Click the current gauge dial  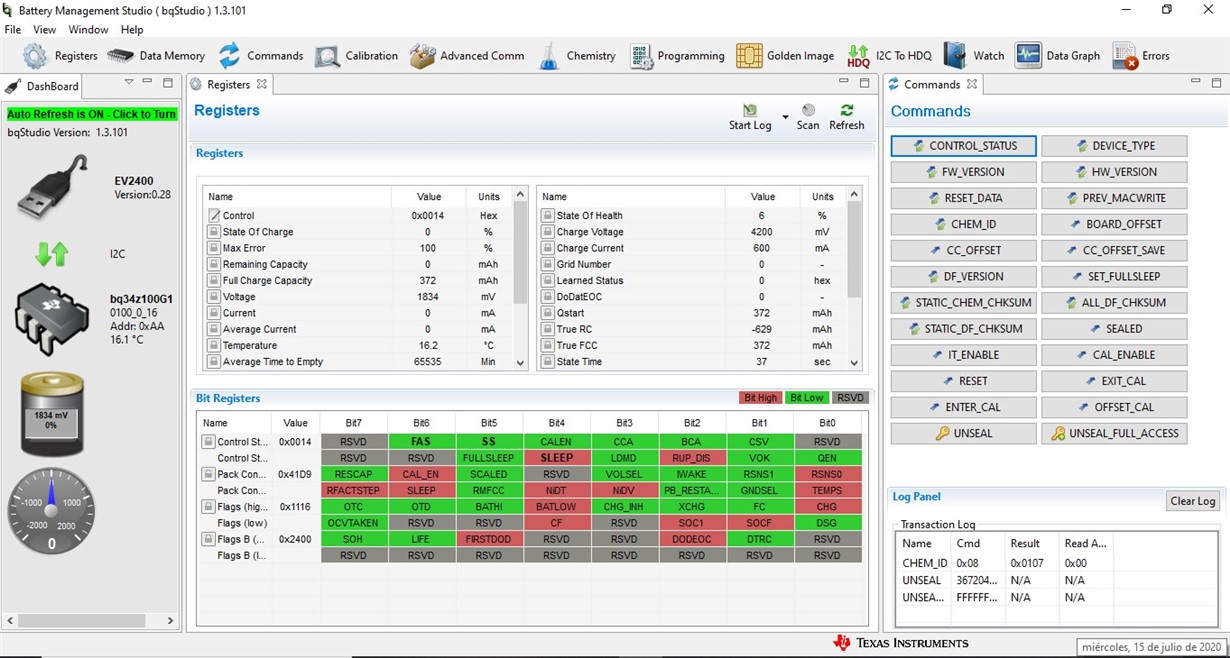[x=52, y=510]
